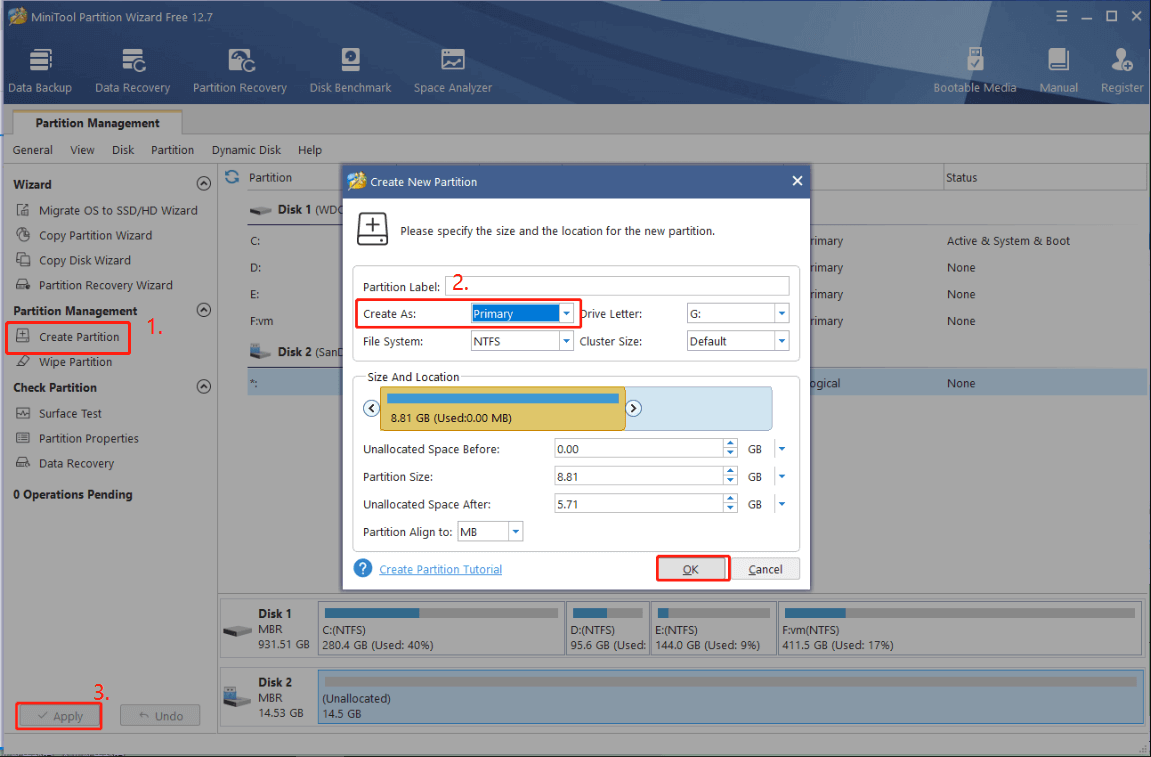
Task: Open the hamburger menu in title bar
Action: [1061, 15]
